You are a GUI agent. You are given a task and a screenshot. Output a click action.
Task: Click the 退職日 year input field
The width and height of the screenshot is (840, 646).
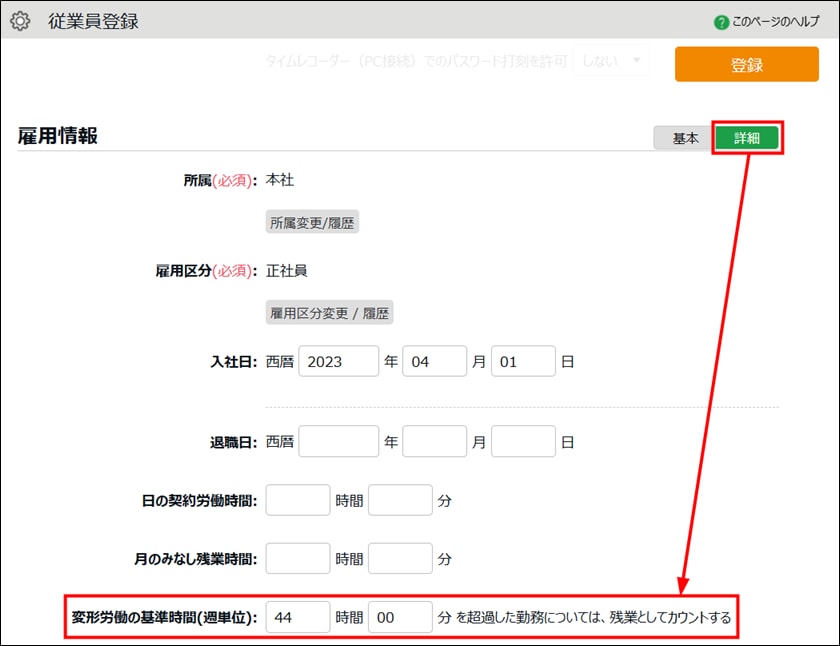pos(338,441)
